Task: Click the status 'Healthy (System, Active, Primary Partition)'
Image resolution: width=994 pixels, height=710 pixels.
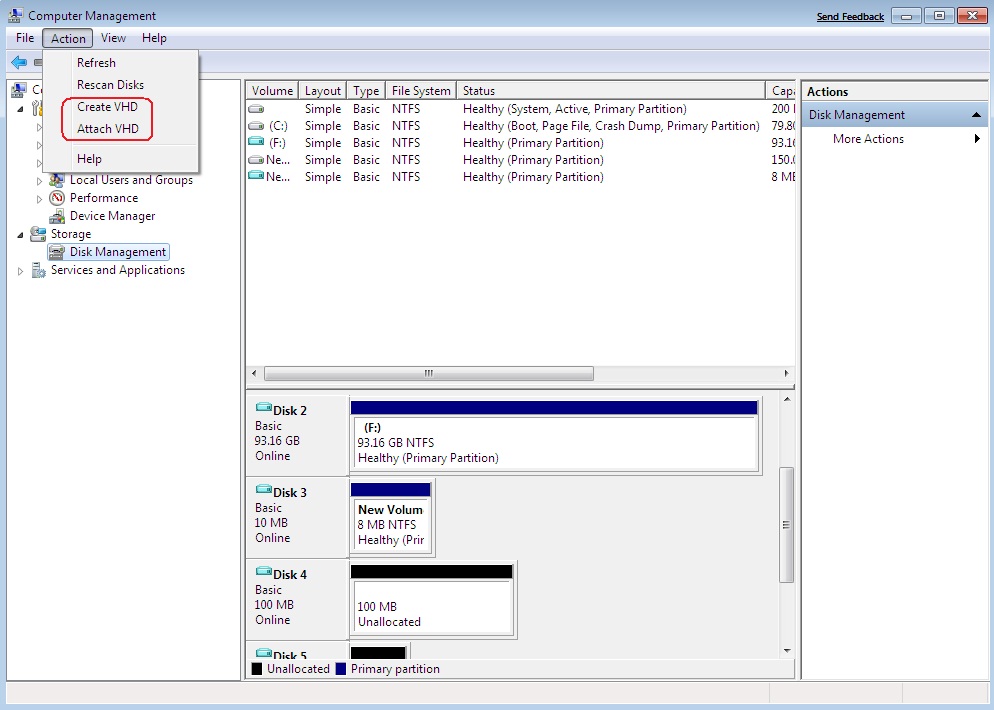Action: click(x=574, y=109)
